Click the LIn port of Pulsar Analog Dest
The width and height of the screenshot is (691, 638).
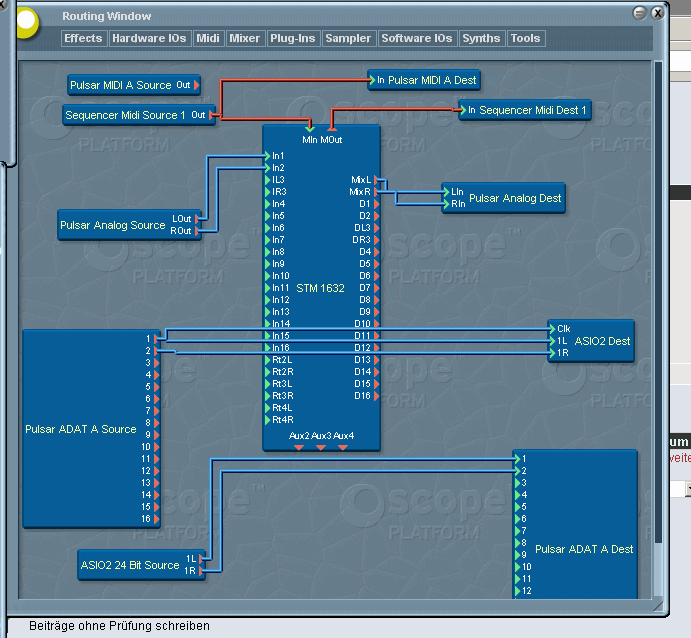point(446,192)
